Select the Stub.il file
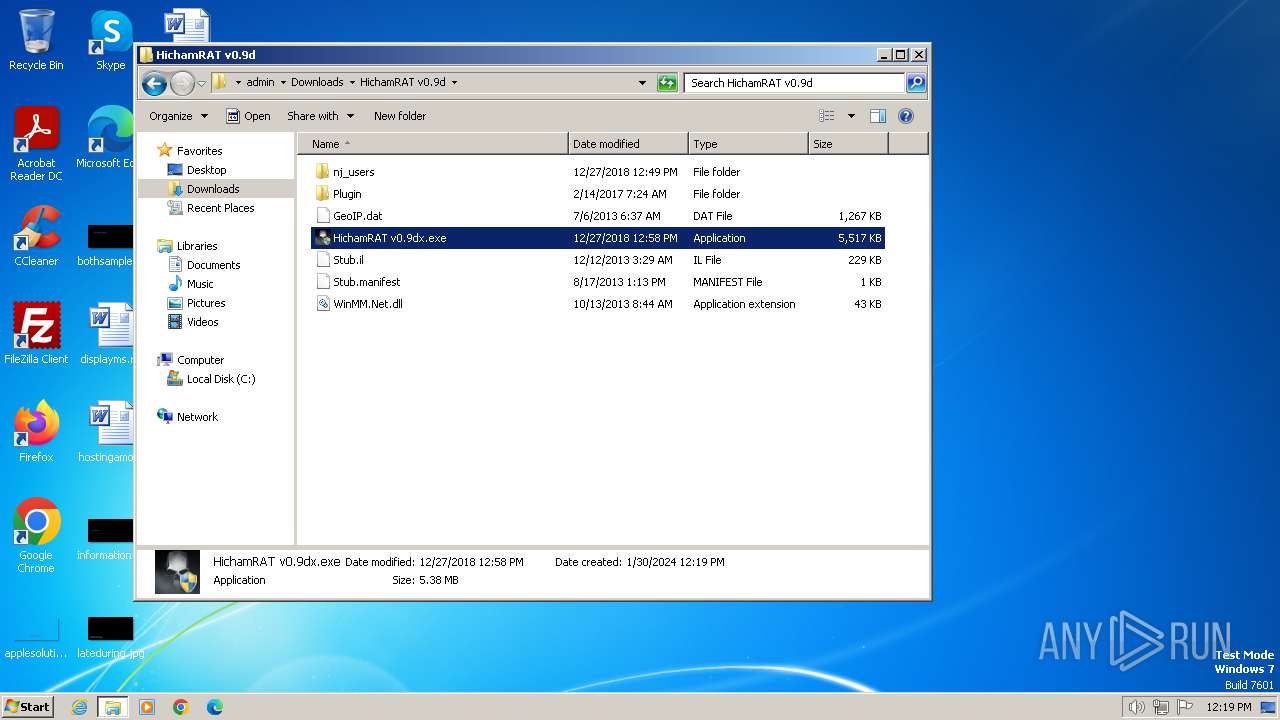 tap(598, 260)
